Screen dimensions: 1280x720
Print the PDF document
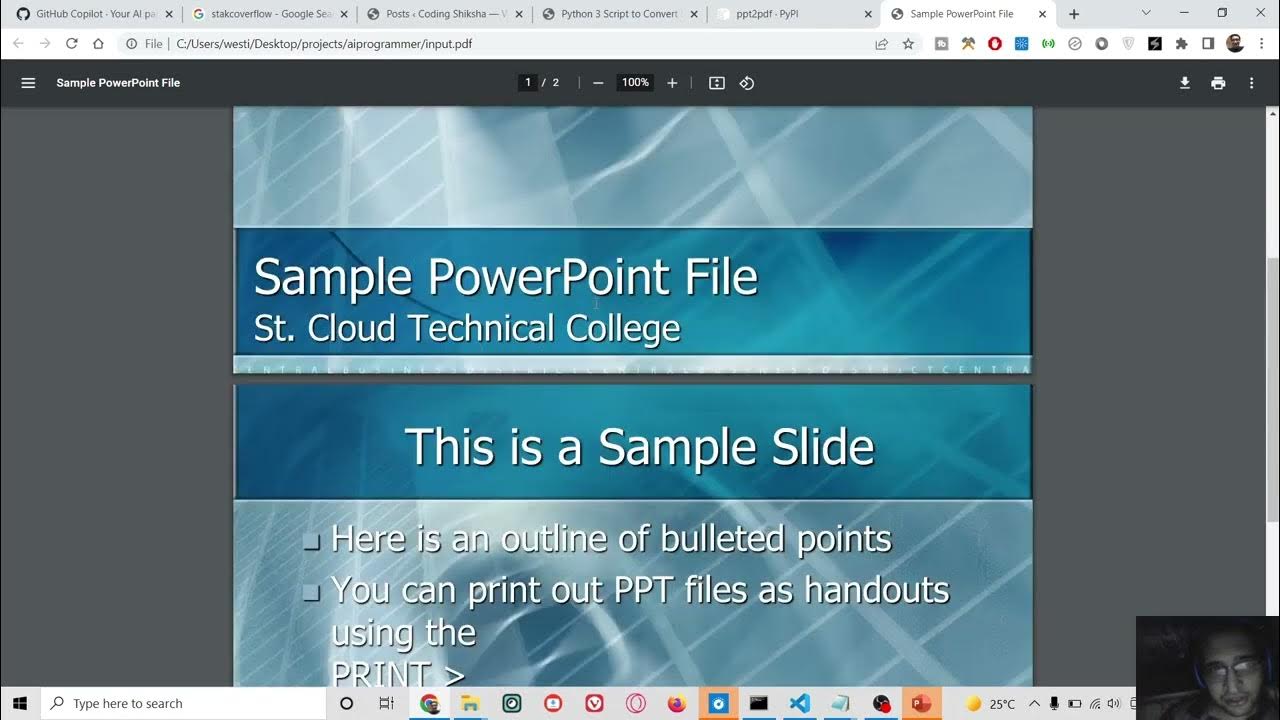click(1218, 83)
